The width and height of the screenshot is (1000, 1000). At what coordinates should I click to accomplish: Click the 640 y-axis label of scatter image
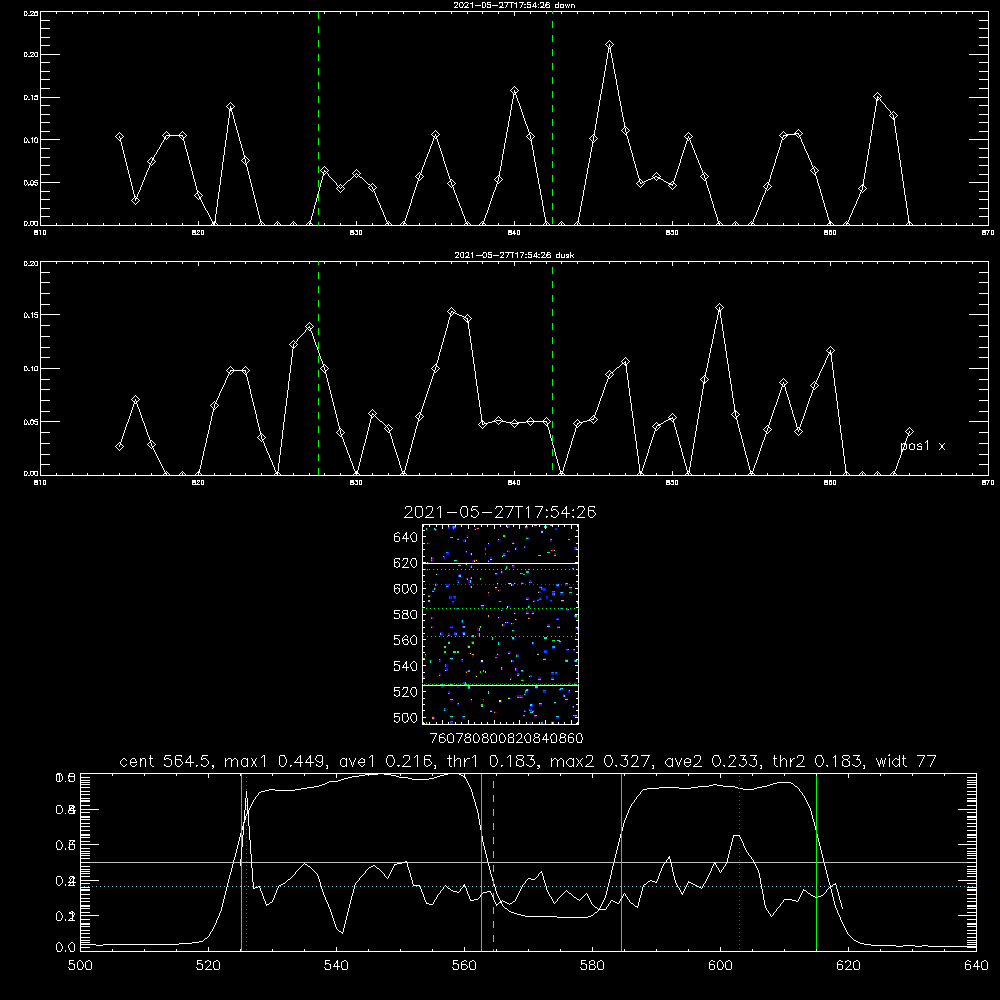[x=406, y=537]
